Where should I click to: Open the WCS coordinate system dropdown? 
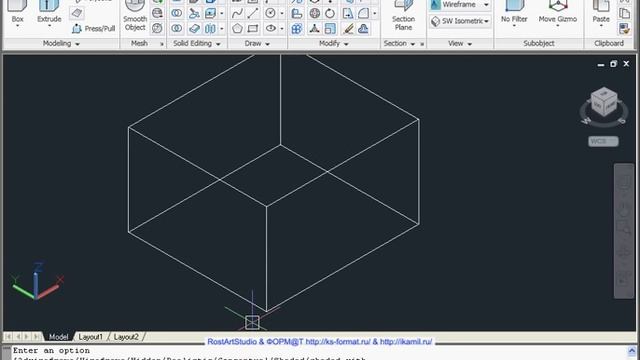click(x=603, y=141)
